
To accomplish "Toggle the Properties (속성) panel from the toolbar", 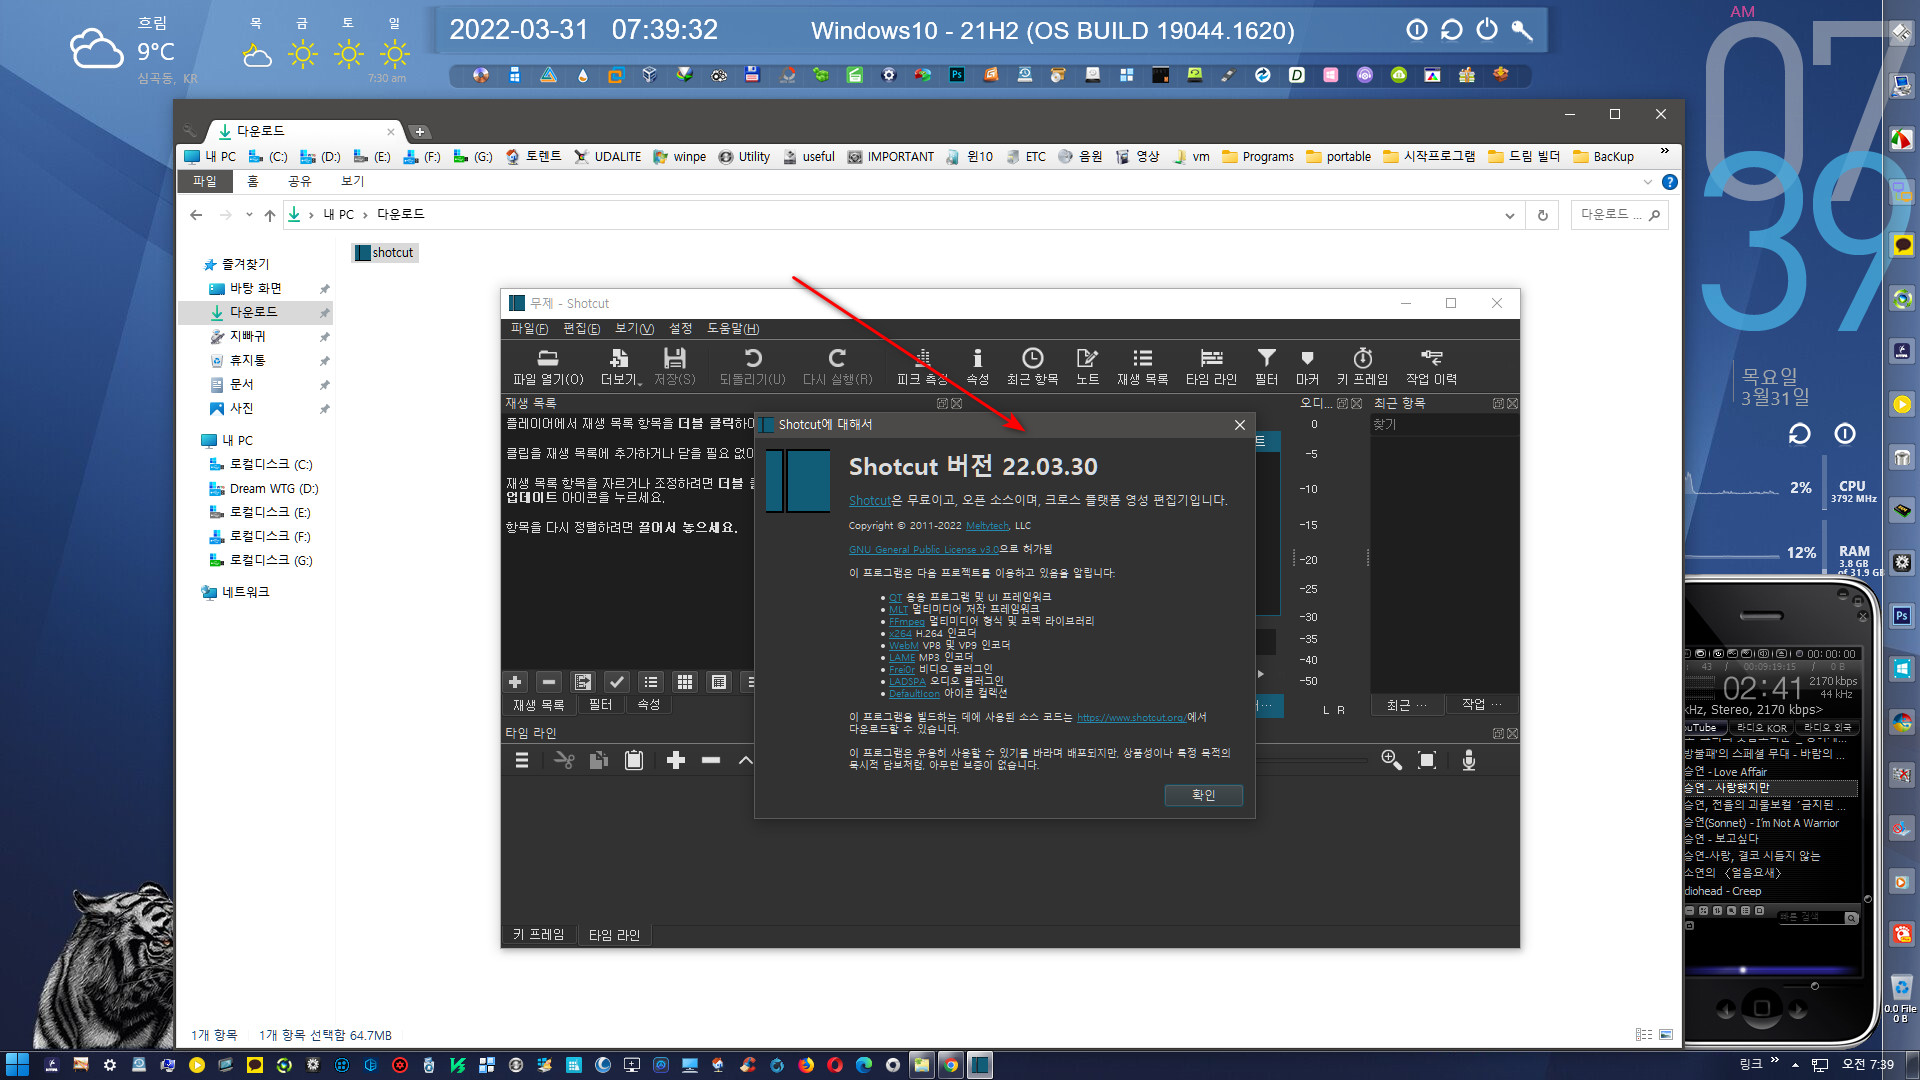I will [x=977, y=366].
